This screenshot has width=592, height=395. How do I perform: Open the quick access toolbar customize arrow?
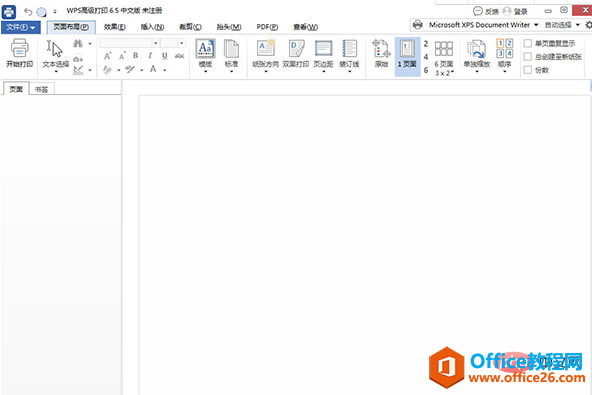55,12
